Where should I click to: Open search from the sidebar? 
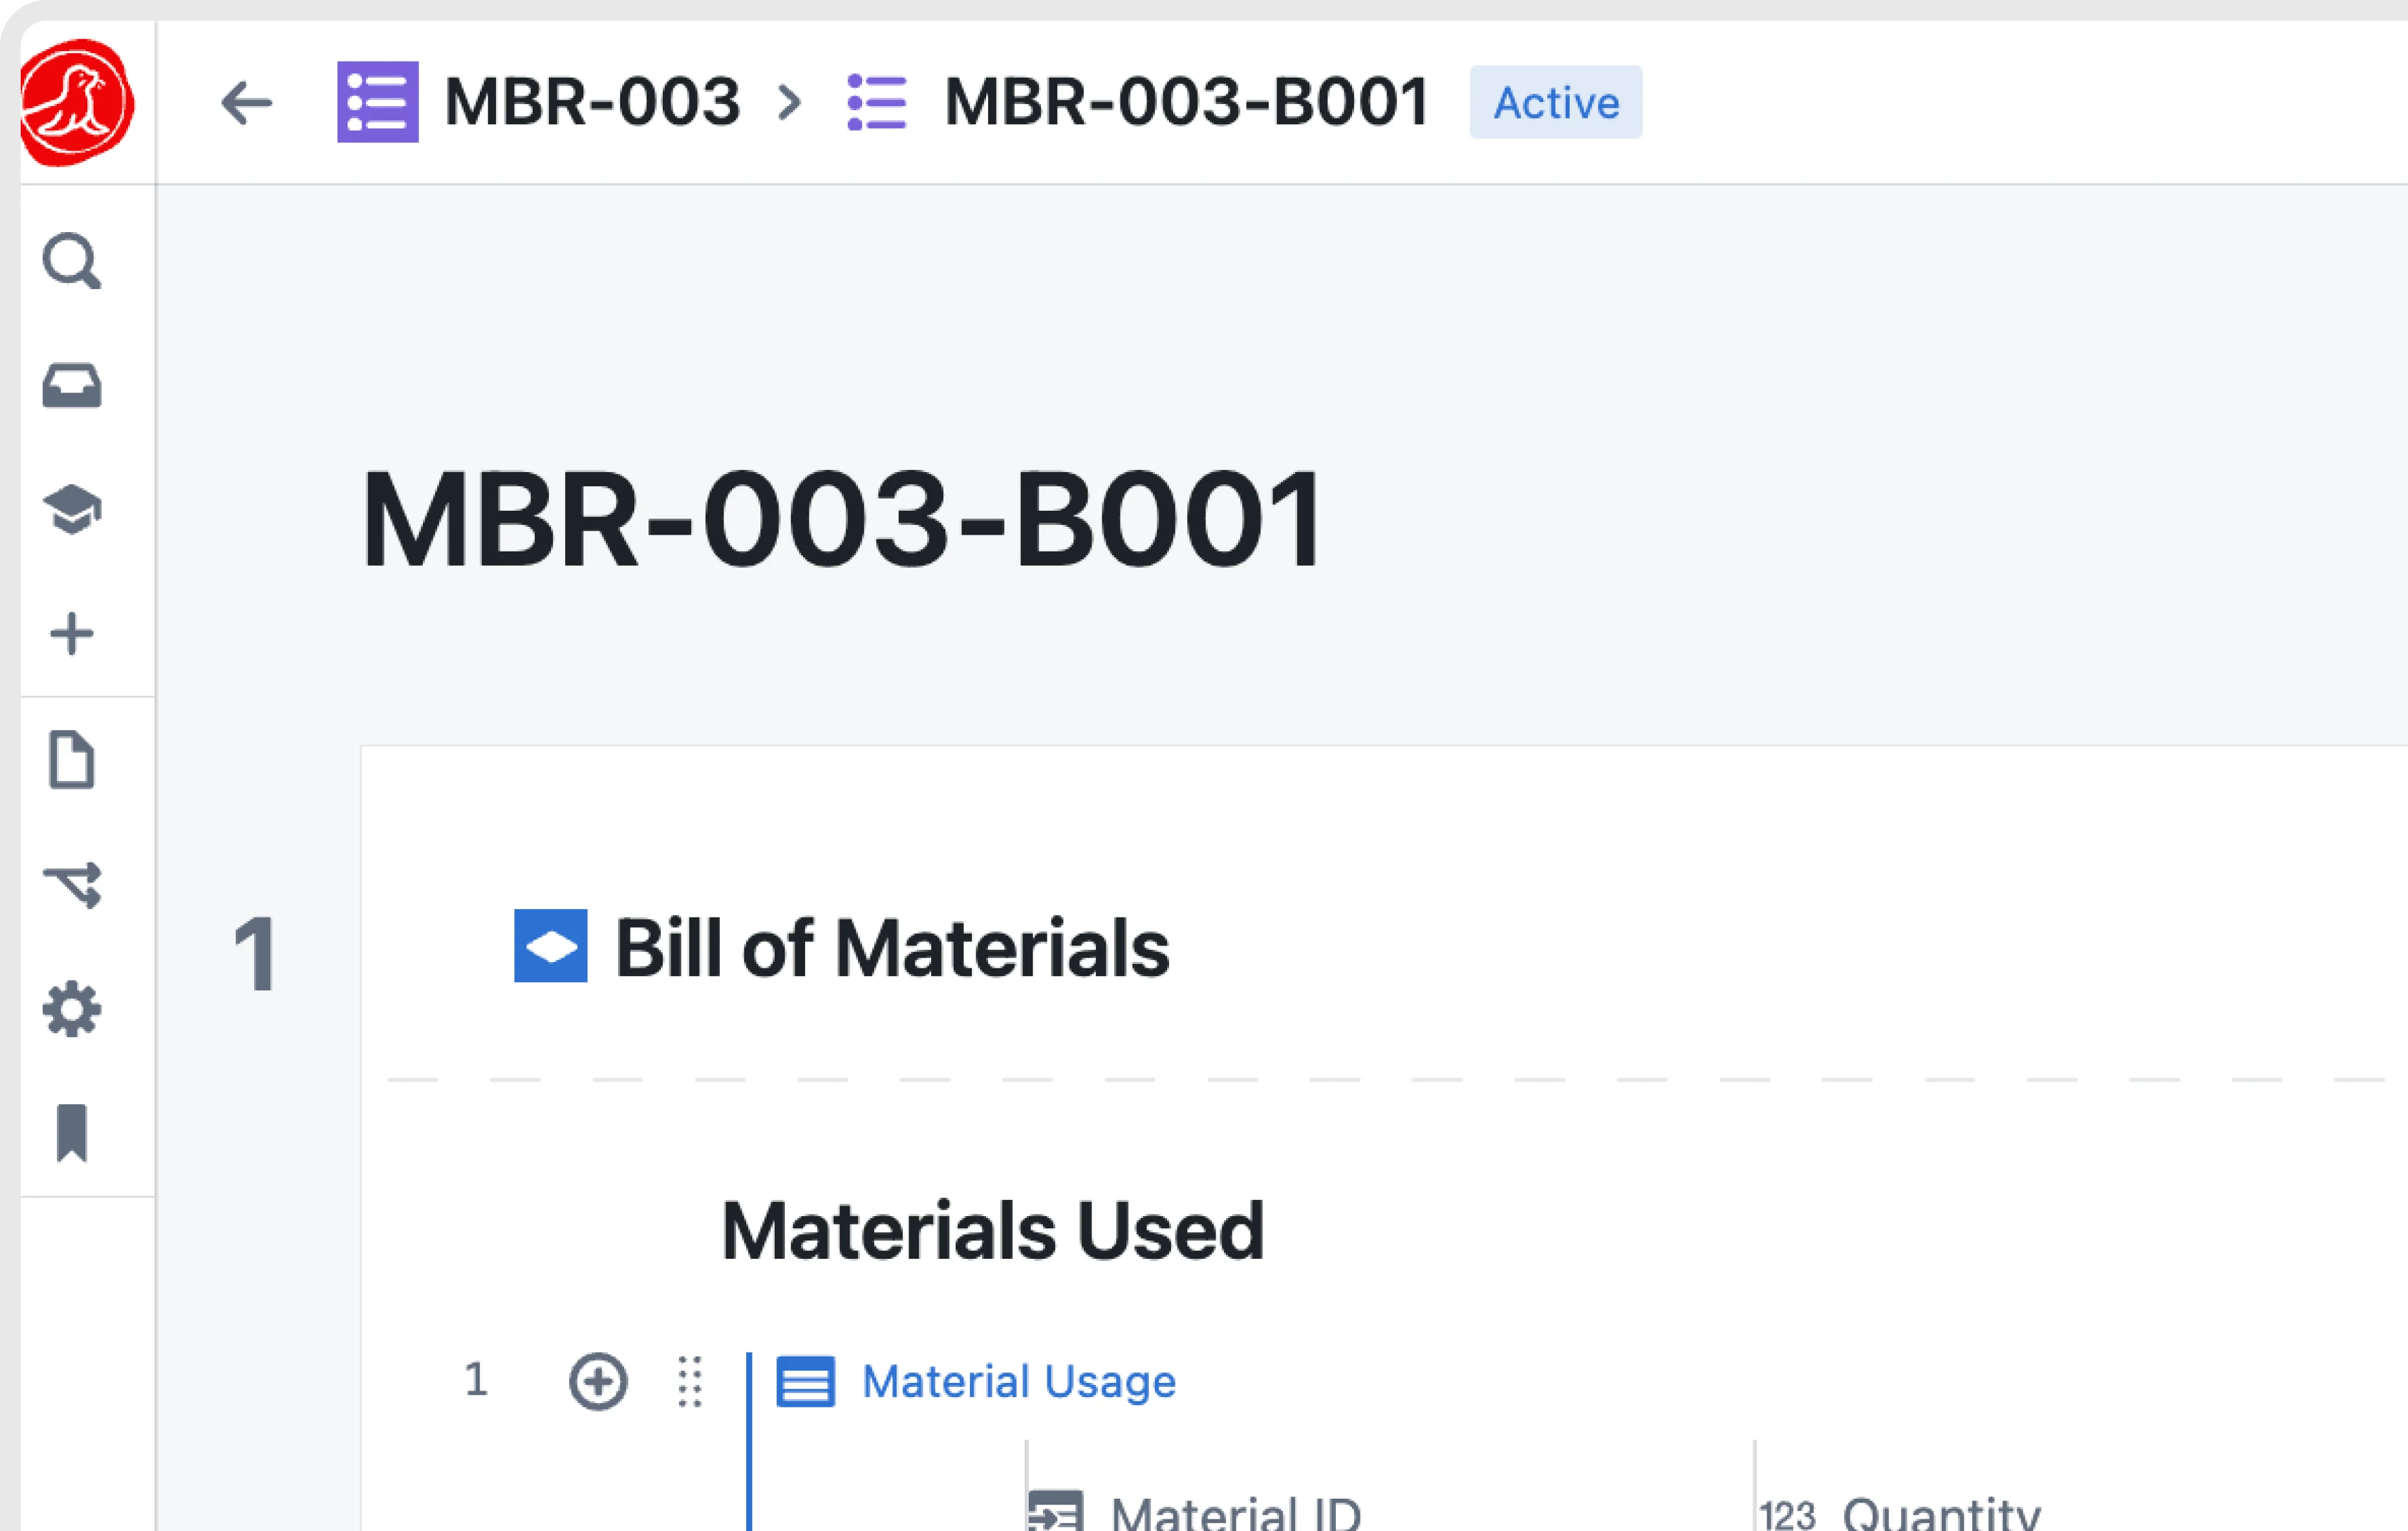point(72,261)
